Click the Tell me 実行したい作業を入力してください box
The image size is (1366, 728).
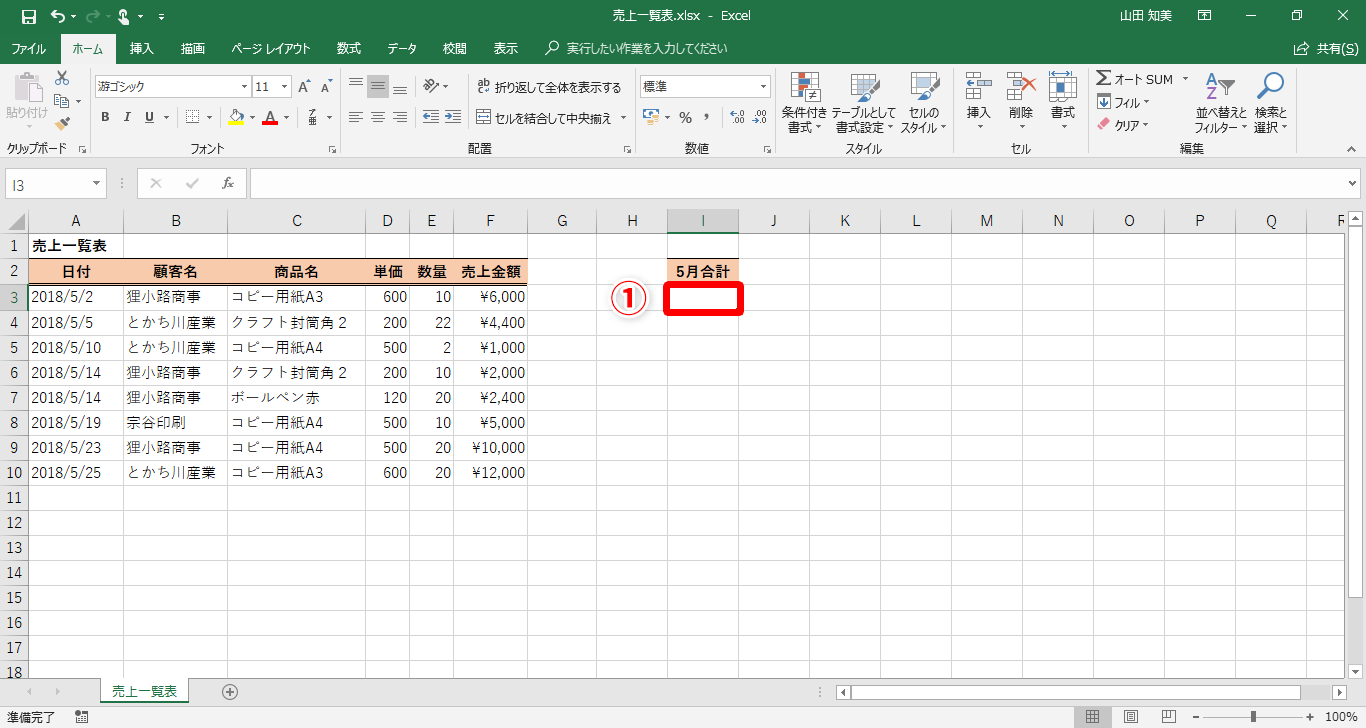pyautogui.click(x=636, y=48)
